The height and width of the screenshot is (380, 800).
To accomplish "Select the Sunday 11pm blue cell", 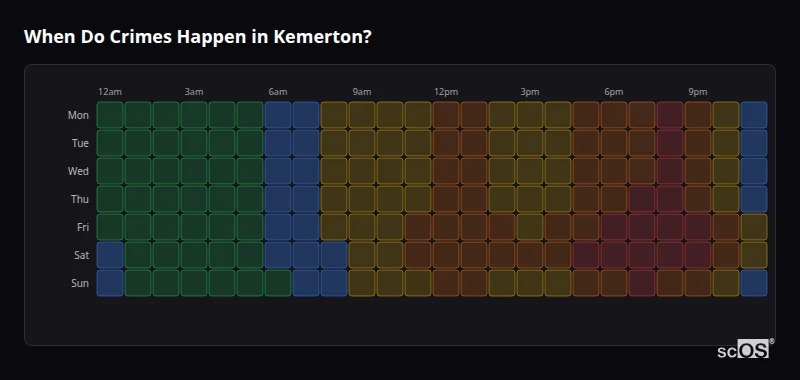I will [754, 283].
